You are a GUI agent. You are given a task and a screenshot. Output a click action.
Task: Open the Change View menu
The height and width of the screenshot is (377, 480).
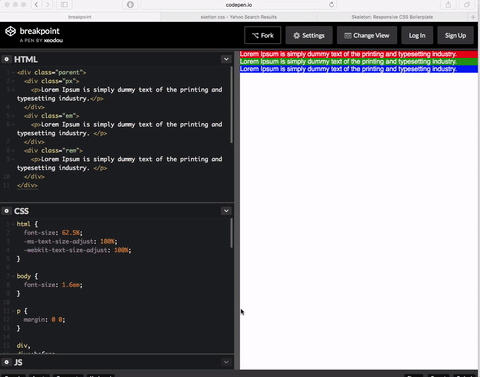pos(367,35)
